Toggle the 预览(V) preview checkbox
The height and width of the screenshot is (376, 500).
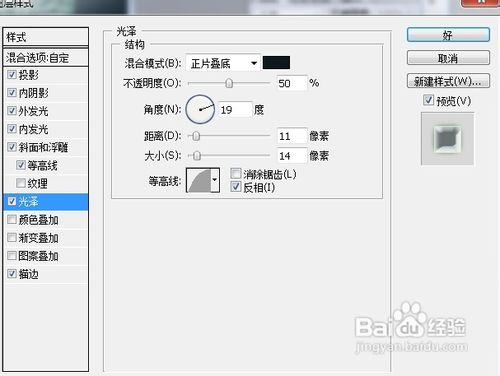pos(428,100)
